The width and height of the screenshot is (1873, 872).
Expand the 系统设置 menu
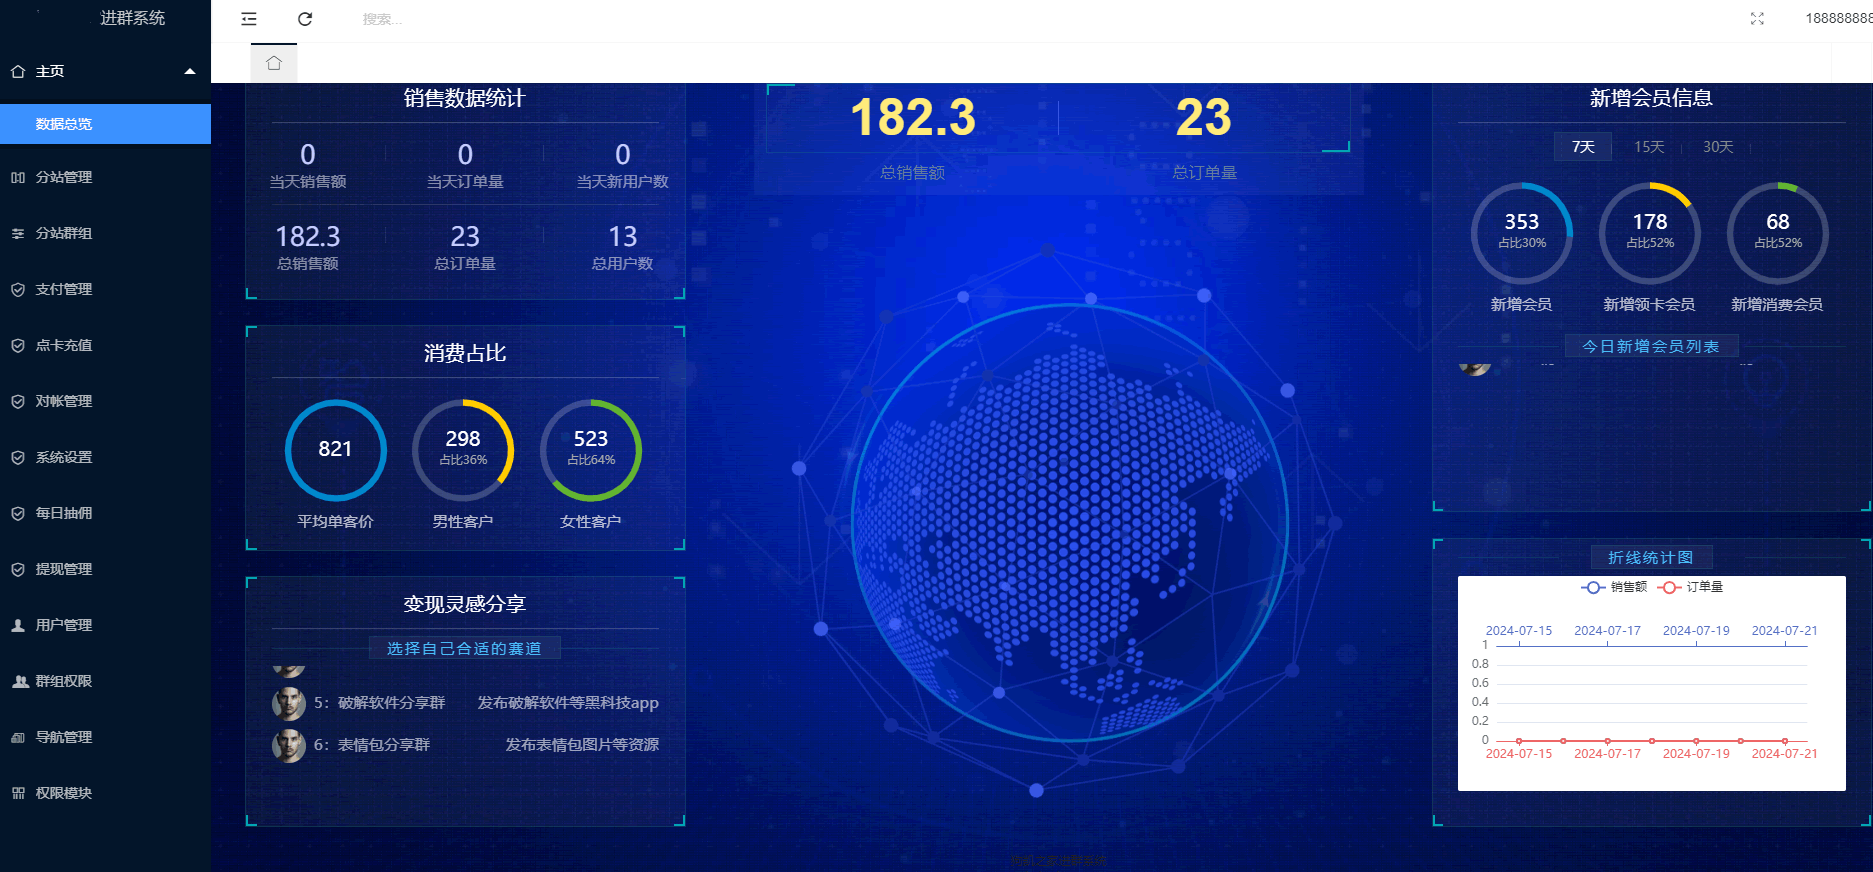64,457
